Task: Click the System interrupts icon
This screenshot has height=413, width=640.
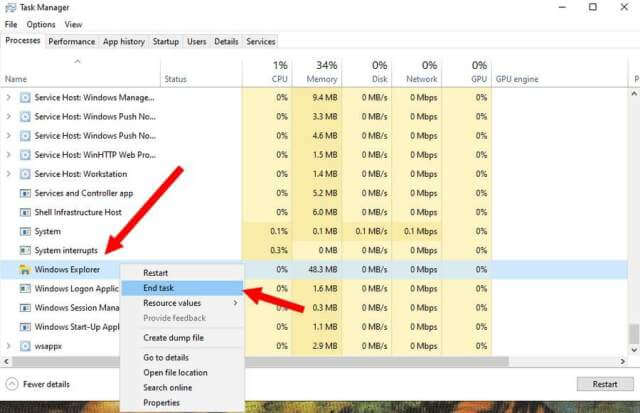Action: pos(25,251)
